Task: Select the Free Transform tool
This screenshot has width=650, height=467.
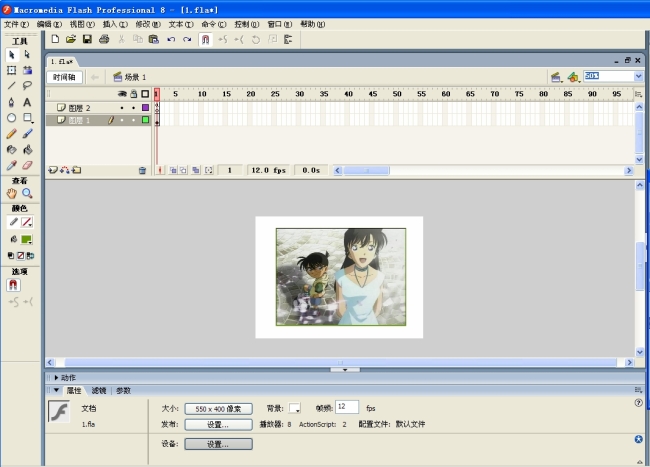Action: coord(12,70)
